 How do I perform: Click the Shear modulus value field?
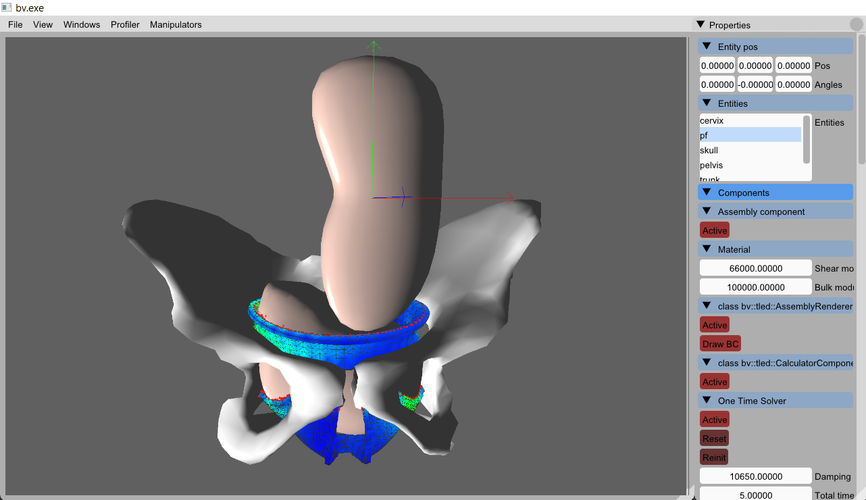pyautogui.click(x=755, y=268)
